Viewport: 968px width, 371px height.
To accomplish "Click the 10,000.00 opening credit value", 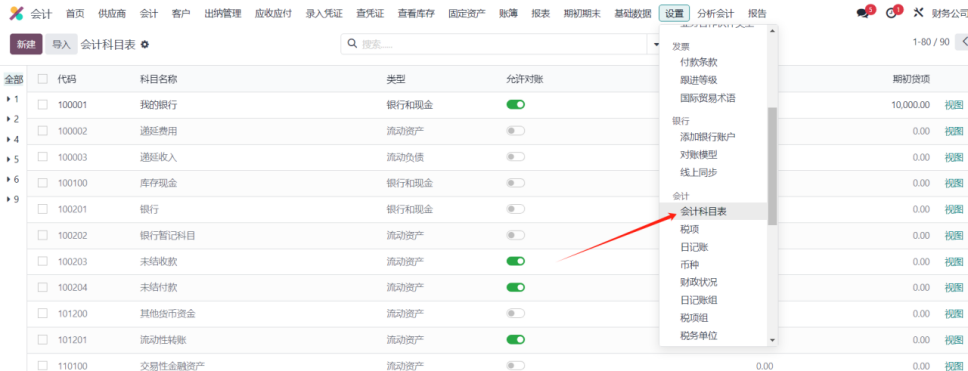I will [x=910, y=105].
